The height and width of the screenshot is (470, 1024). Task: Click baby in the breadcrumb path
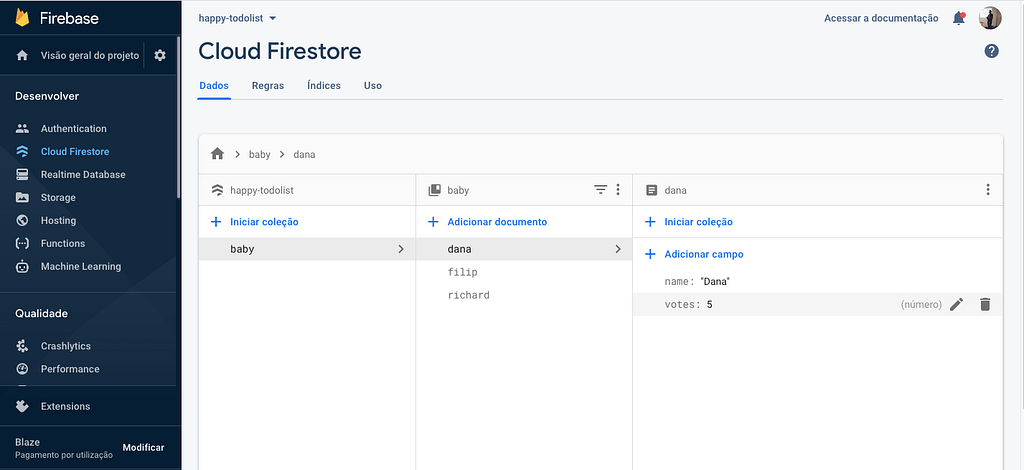pyautogui.click(x=259, y=155)
